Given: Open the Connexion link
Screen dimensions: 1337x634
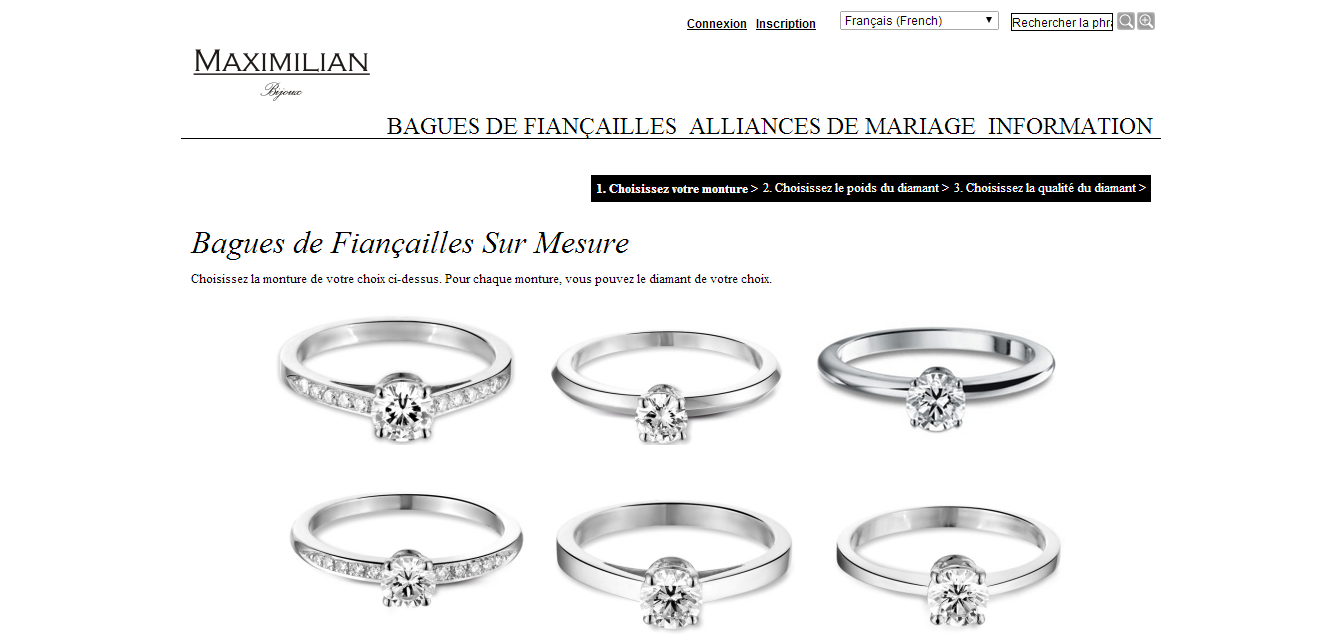Looking at the screenshot, I should pos(716,24).
